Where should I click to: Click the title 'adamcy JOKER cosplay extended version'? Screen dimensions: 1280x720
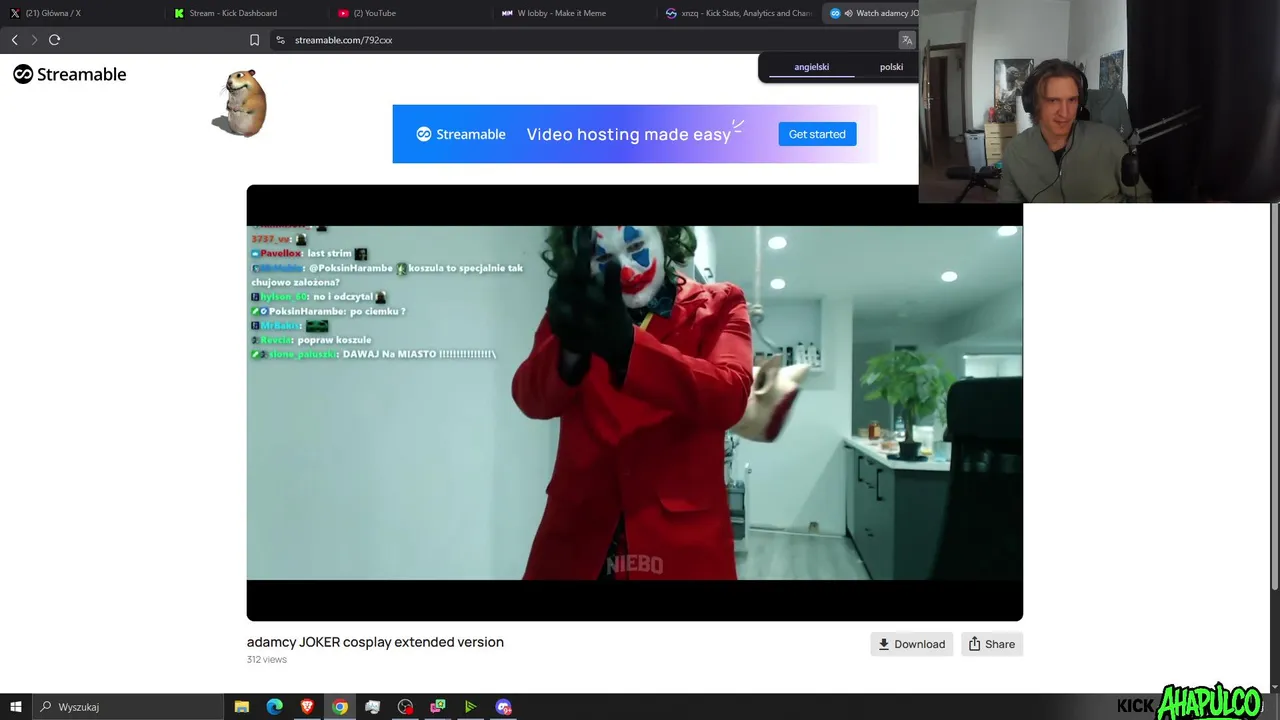point(375,642)
